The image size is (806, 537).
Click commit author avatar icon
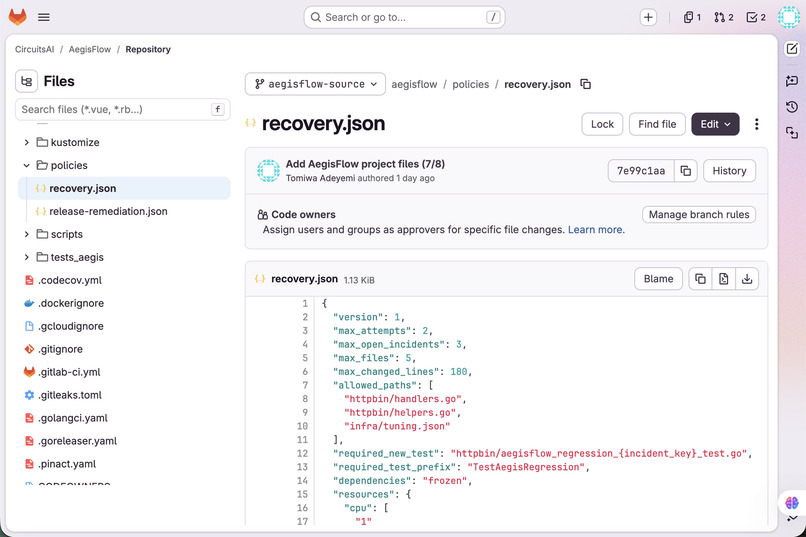click(268, 171)
